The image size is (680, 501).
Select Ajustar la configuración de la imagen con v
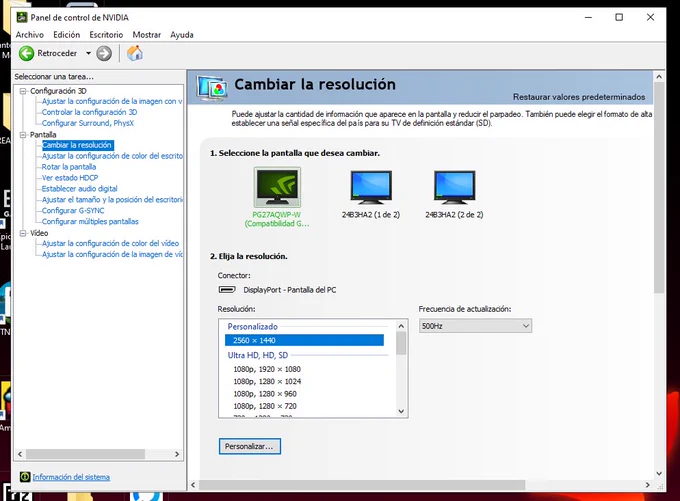(x=112, y=101)
